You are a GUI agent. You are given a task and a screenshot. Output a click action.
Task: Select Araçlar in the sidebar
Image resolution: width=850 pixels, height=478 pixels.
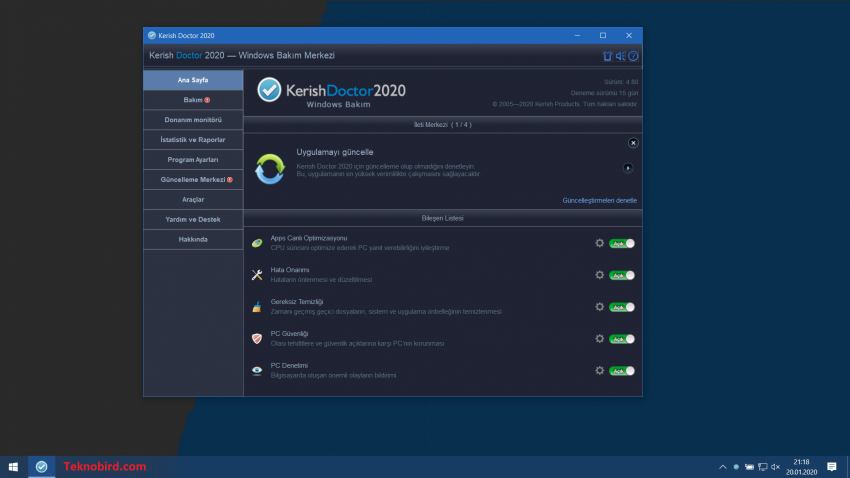193,199
